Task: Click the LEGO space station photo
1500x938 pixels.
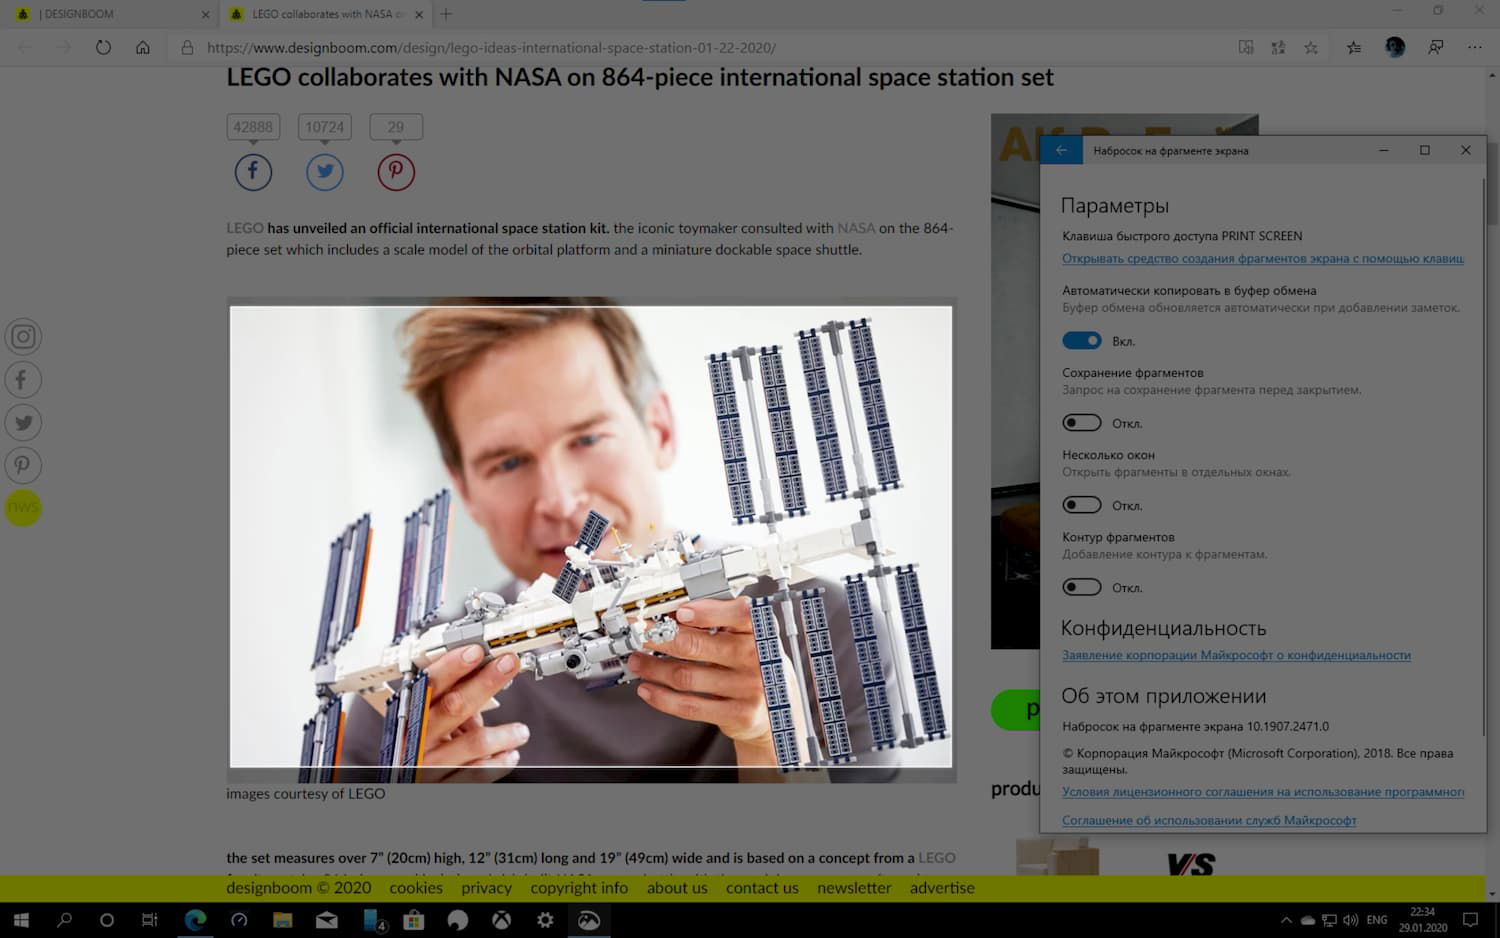Action: pyautogui.click(x=591, y=537)
